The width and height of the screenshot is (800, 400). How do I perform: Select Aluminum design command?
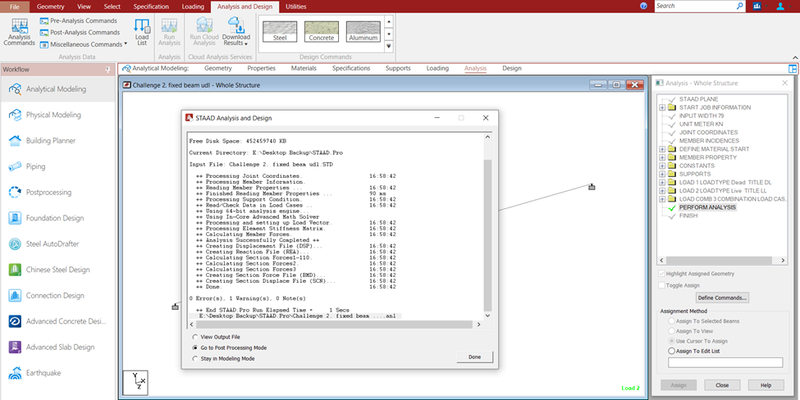click(x=363, y=32)
